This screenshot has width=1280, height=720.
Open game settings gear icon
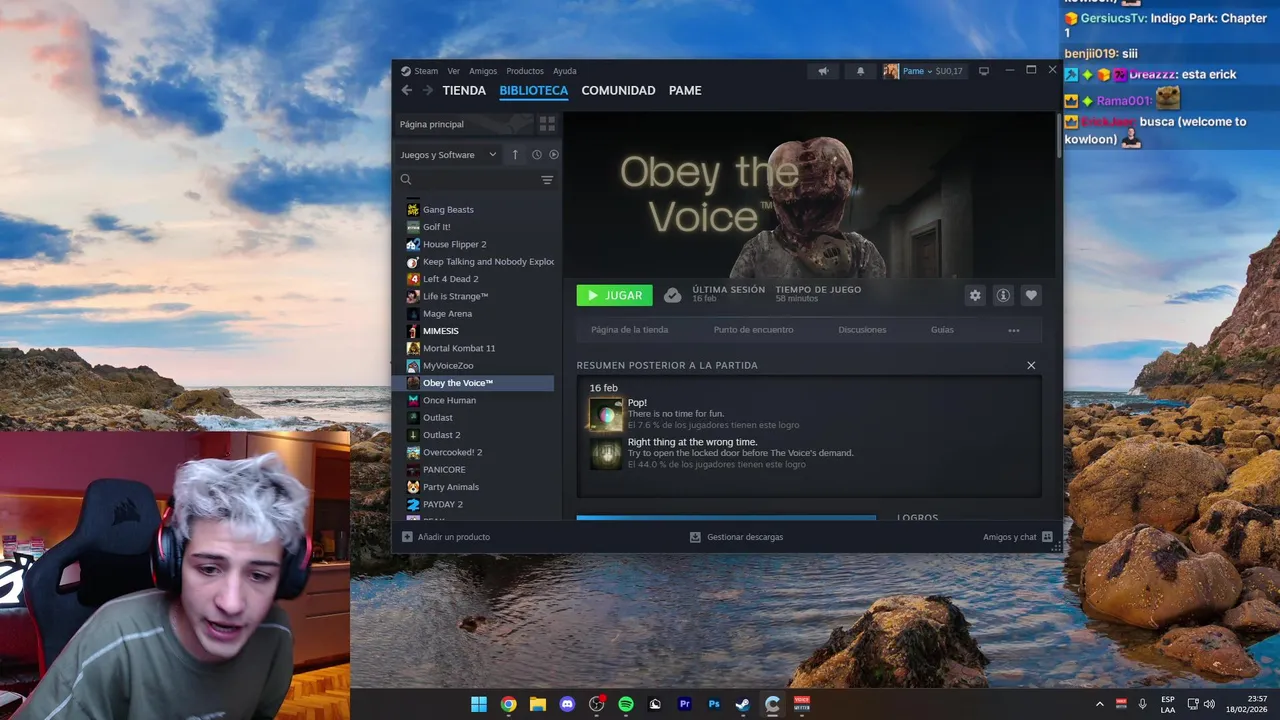click(975, 295)
